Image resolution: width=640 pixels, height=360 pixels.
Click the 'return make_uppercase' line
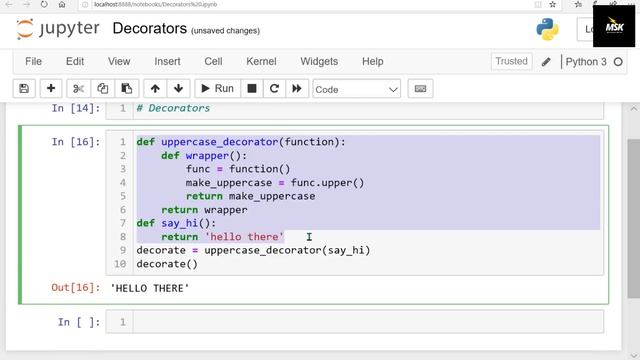tap(251, 196)
